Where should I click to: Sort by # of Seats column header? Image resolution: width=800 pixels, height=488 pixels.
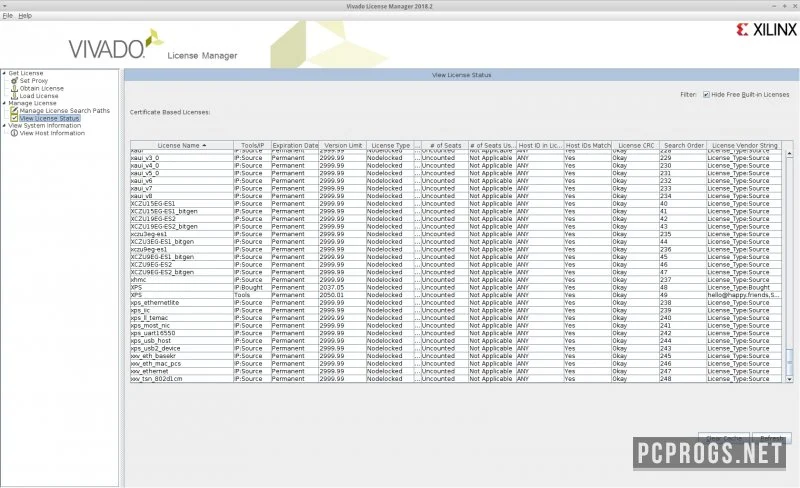pyautogui.click(x=445, y=145)
